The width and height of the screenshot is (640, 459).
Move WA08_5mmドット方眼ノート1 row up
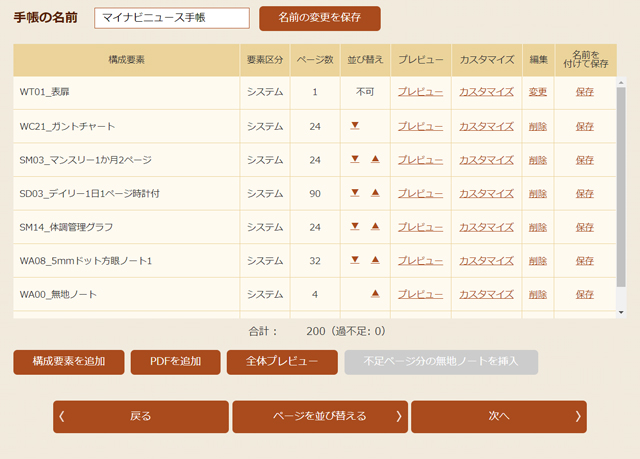375,259
